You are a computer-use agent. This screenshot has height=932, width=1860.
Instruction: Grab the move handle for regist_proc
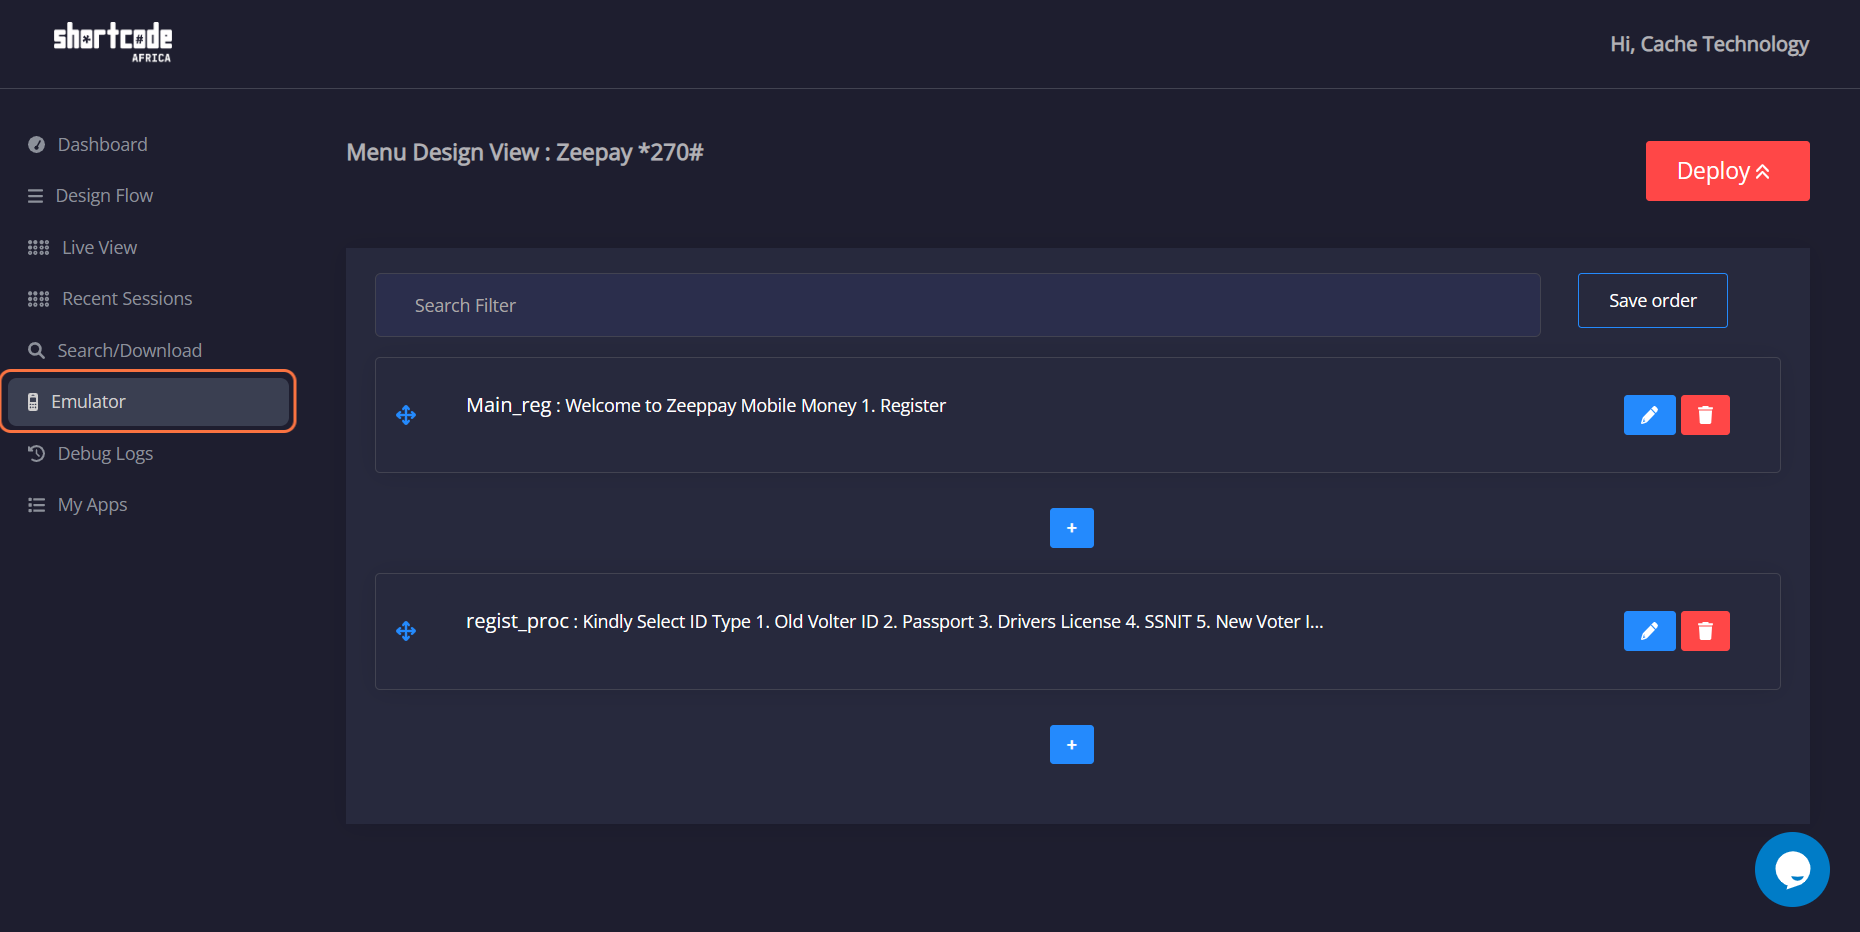pos(406,631)
